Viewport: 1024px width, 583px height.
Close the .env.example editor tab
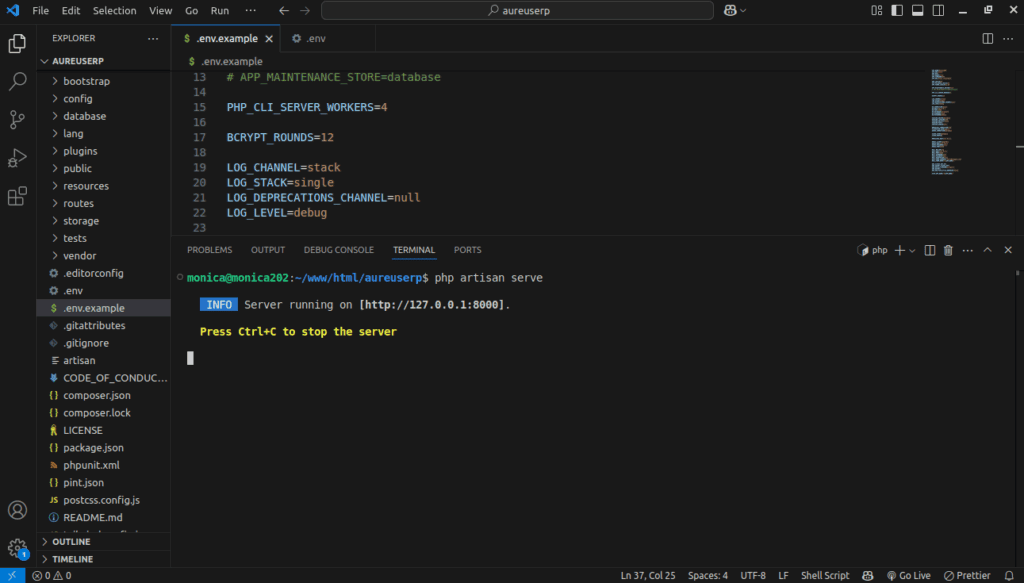(x=269, y=39)
